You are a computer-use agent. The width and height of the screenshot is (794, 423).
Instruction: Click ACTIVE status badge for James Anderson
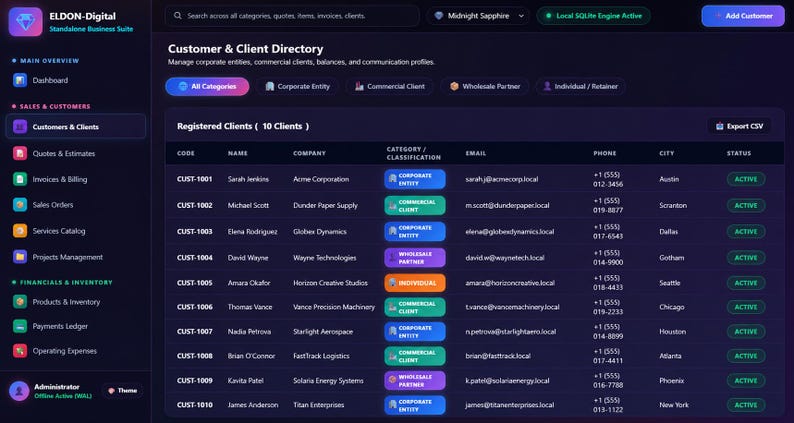coord(746,405)
